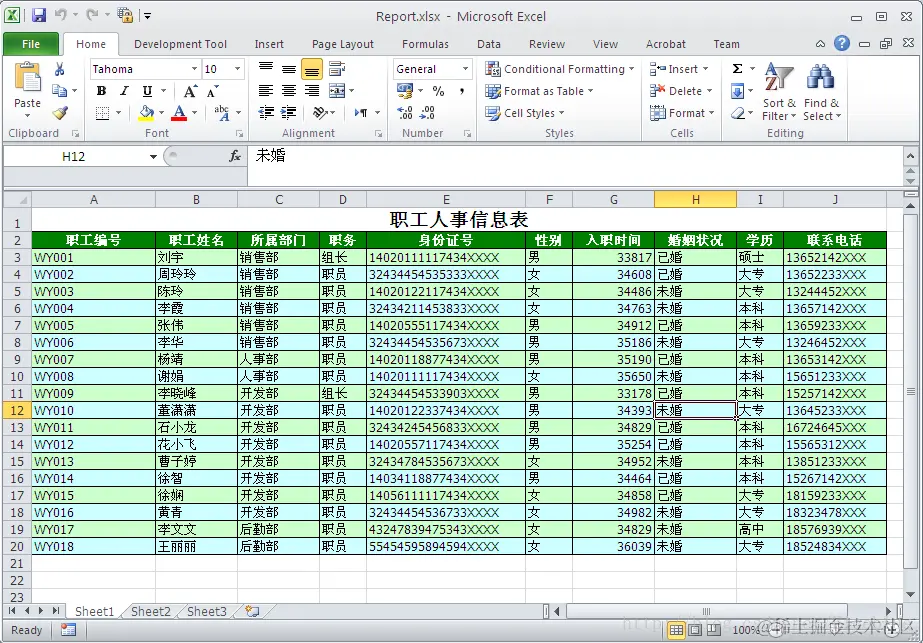Switch to Page Layout tab

point(343,44)
